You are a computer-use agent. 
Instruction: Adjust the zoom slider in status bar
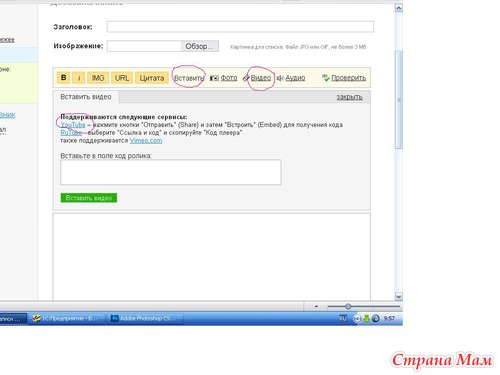348,306
